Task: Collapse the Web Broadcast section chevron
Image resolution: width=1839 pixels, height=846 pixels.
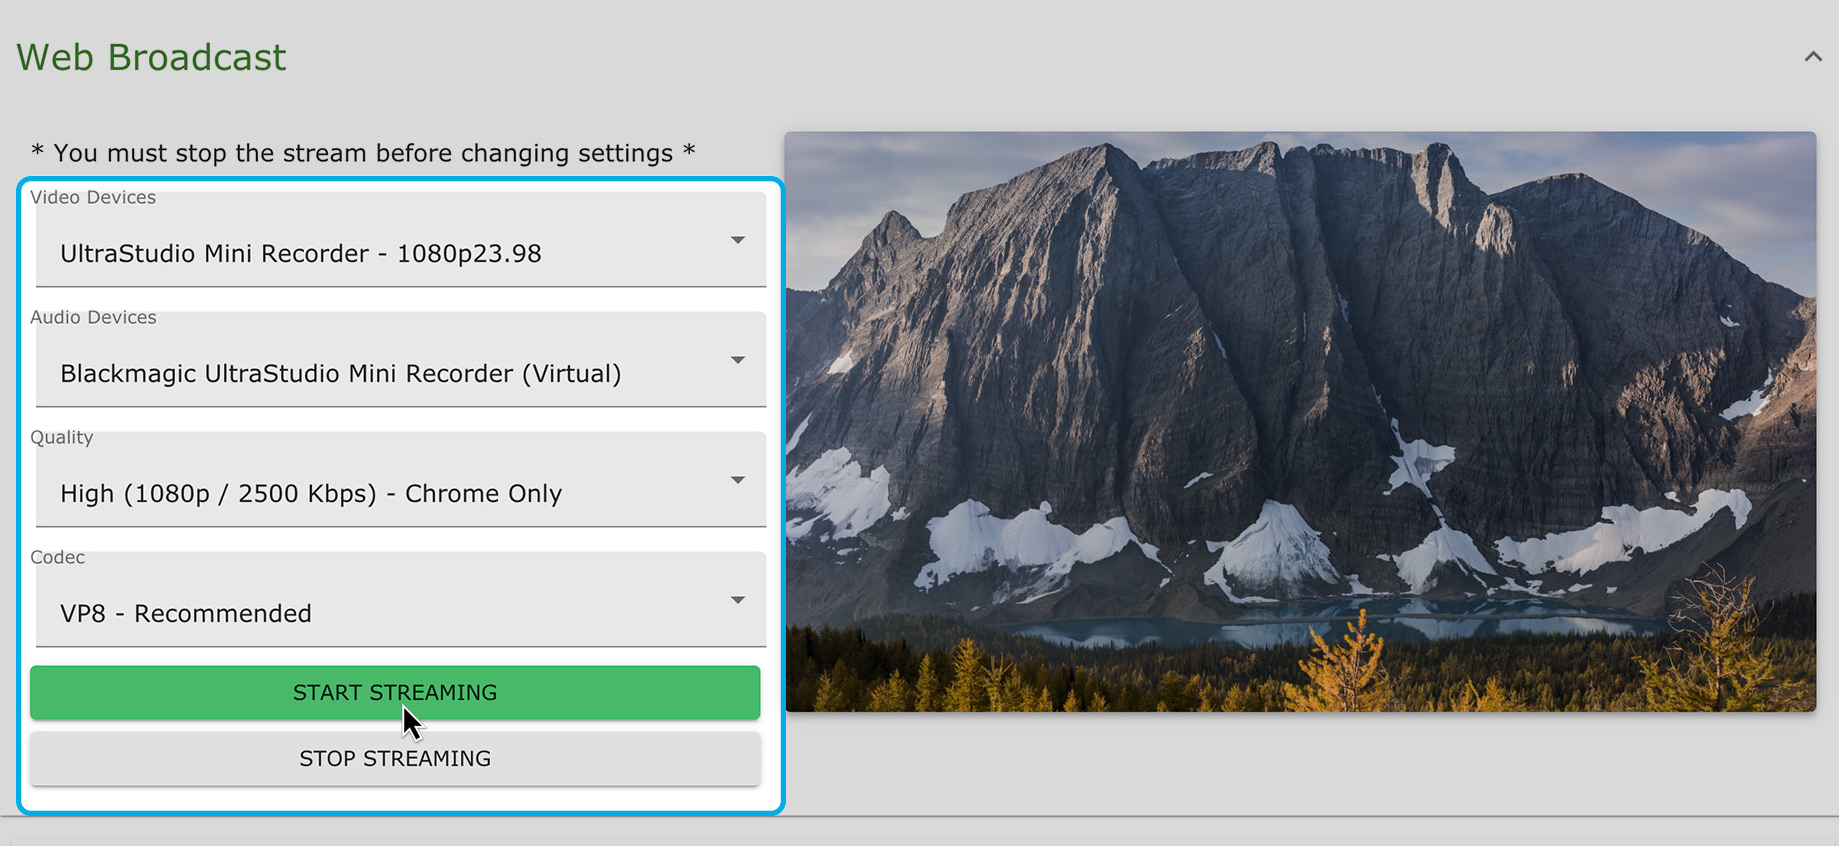Action: point(1812,57)
